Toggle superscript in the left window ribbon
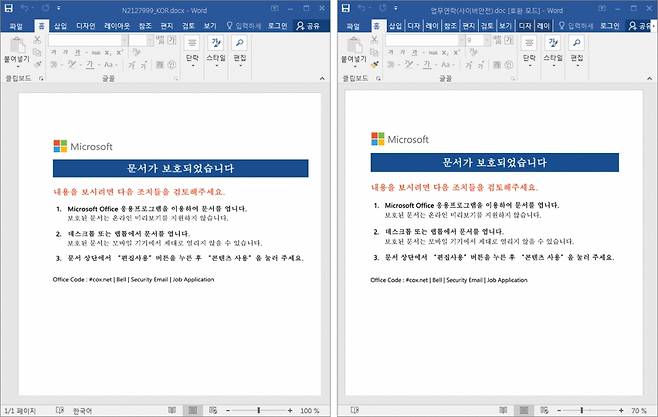This screenshot has height=417, width=658. click(x=120, y=52)
